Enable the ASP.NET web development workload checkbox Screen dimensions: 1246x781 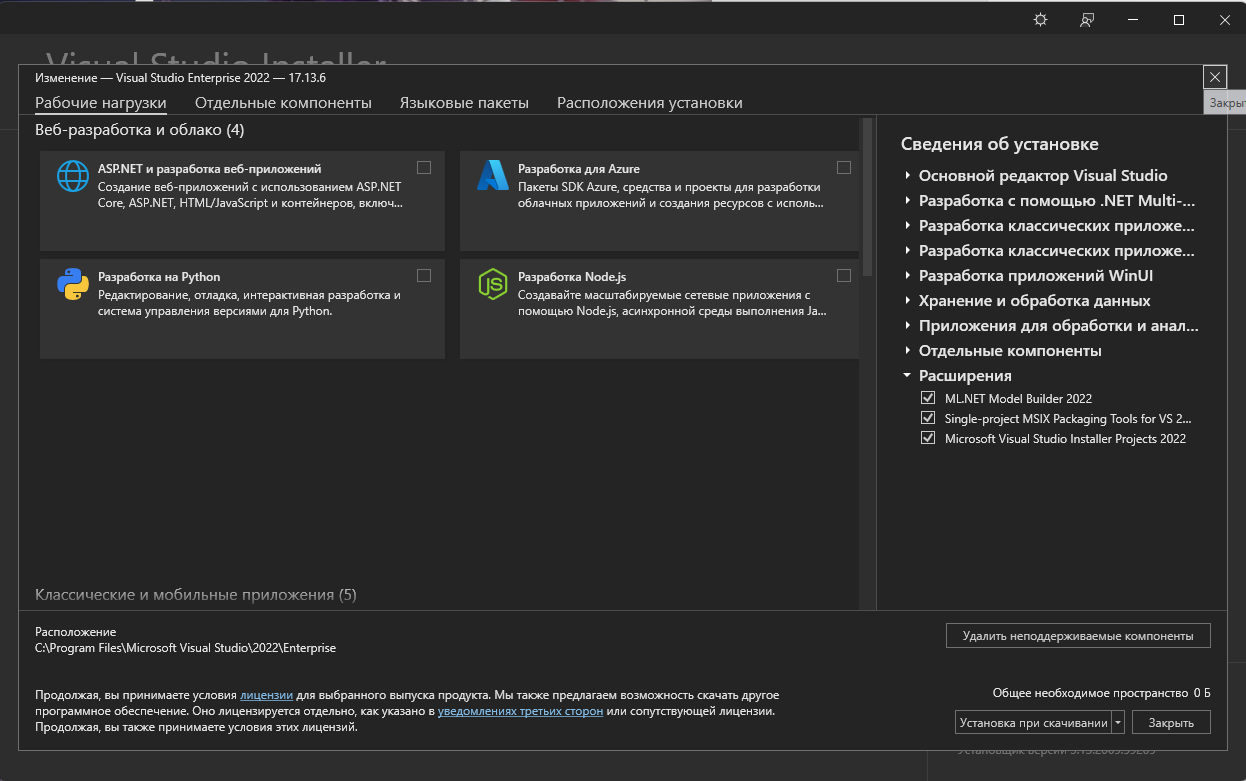(424, 168)
